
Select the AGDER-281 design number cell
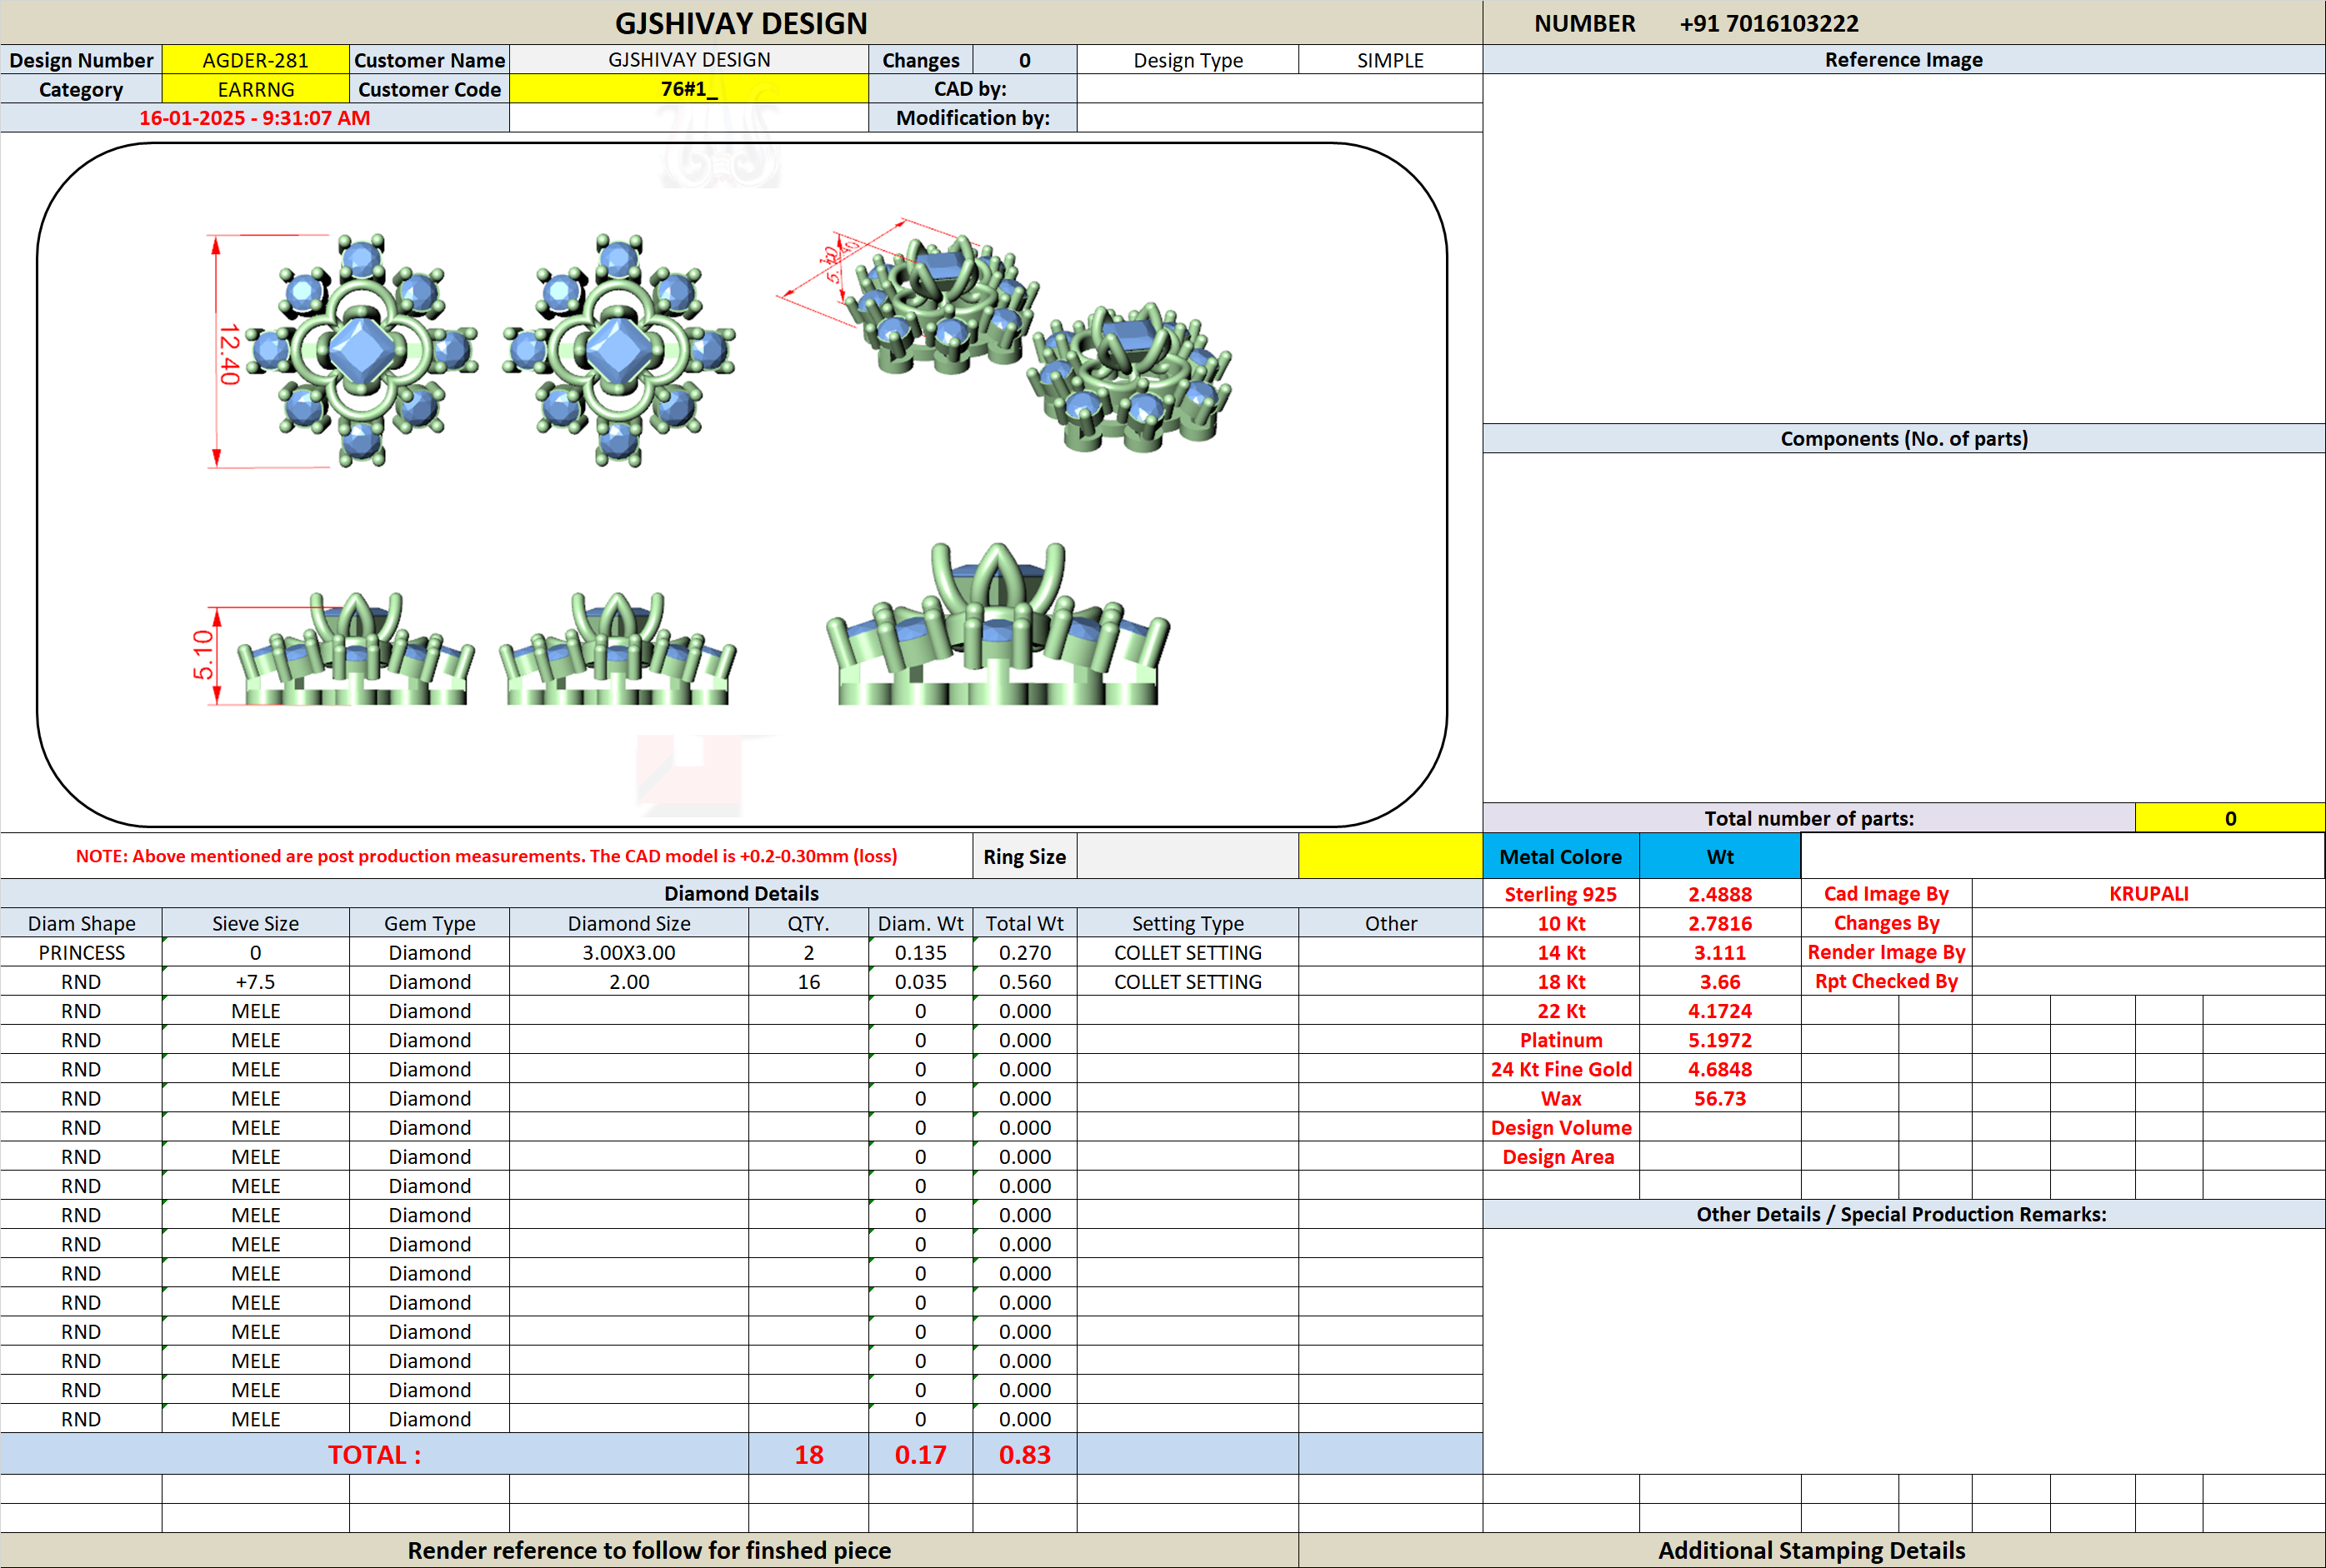[255, 60]
